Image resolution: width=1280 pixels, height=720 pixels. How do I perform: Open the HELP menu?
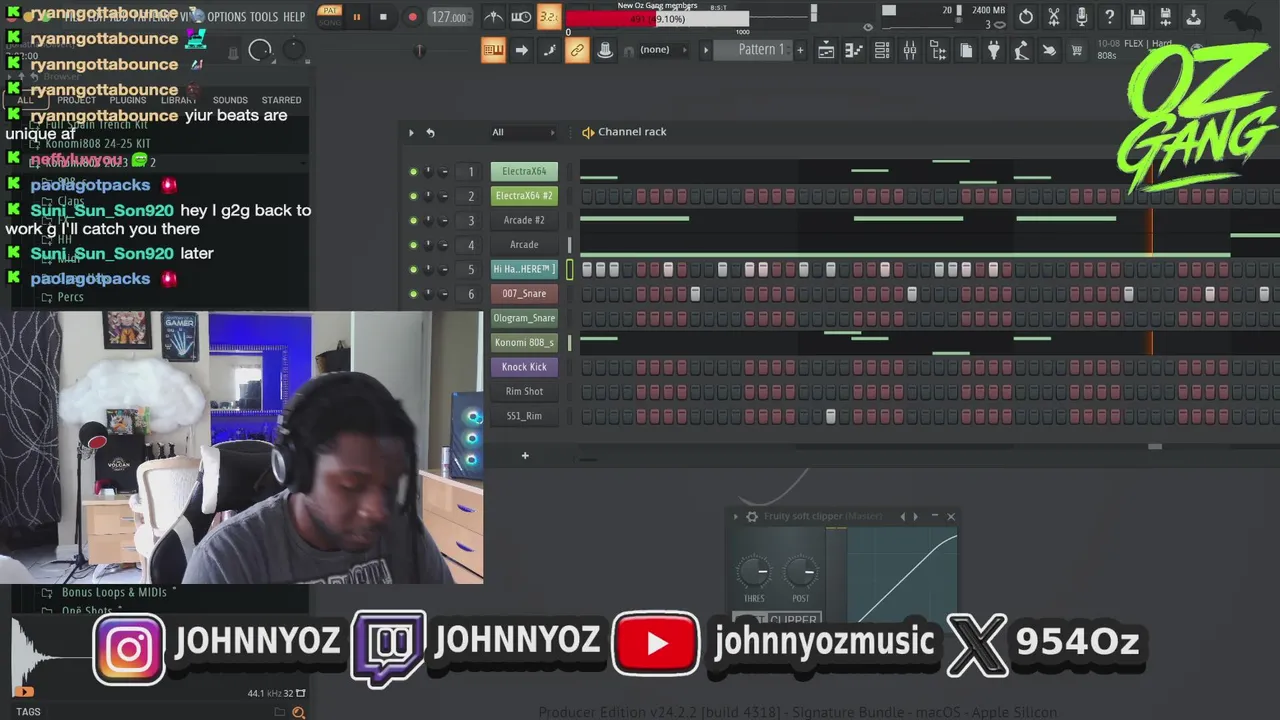[294, 17]
